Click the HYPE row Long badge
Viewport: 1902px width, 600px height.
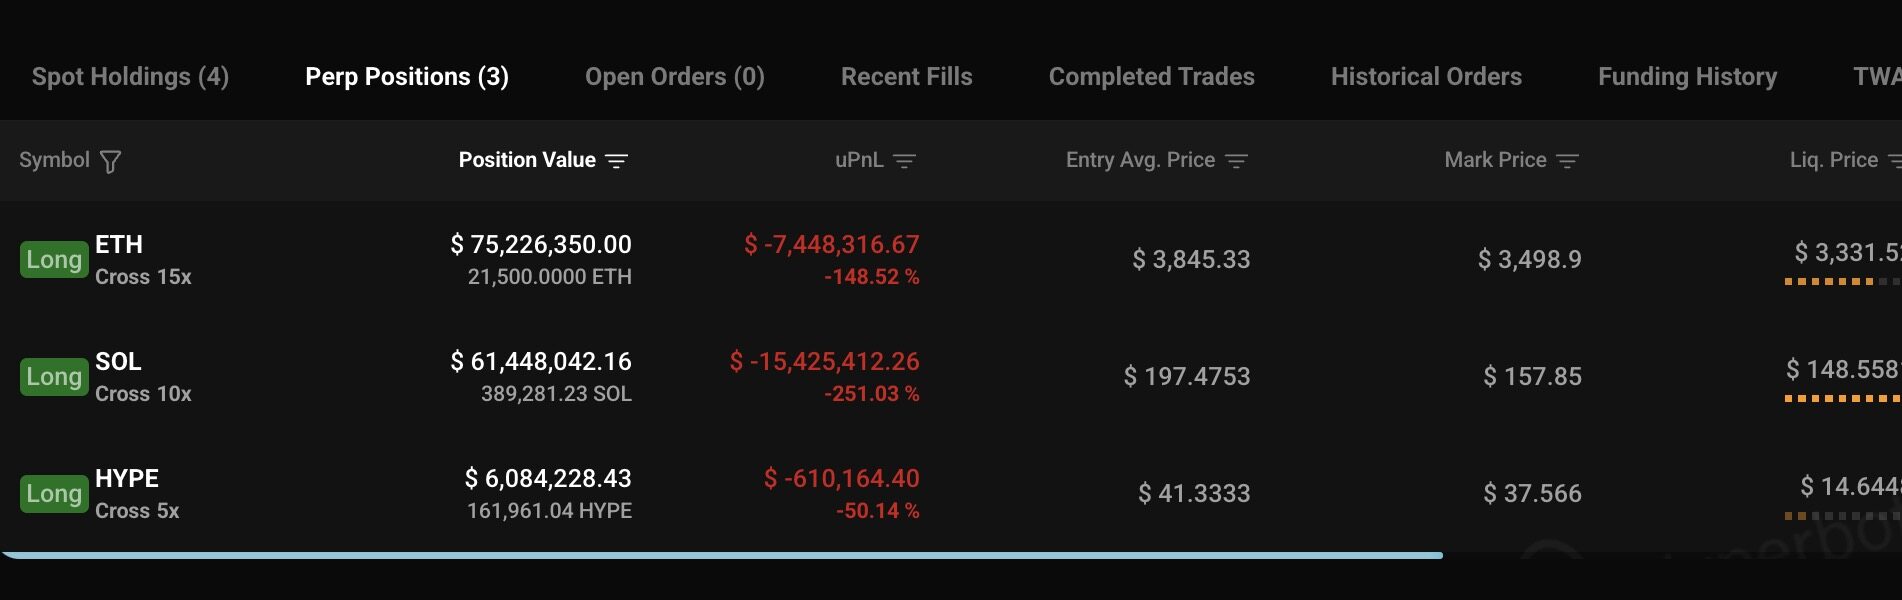point(54,494)
